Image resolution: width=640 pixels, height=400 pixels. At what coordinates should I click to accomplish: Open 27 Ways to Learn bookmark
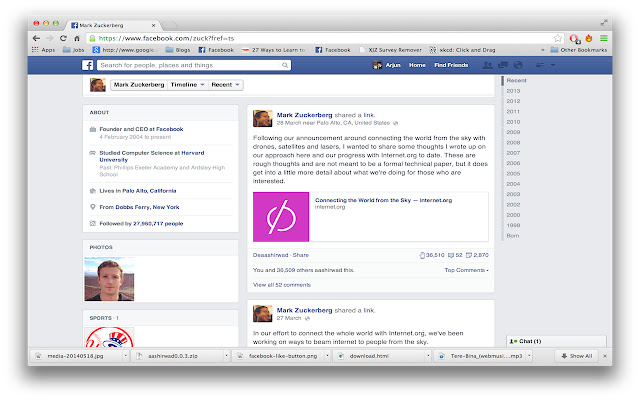[x=273, y=50]
